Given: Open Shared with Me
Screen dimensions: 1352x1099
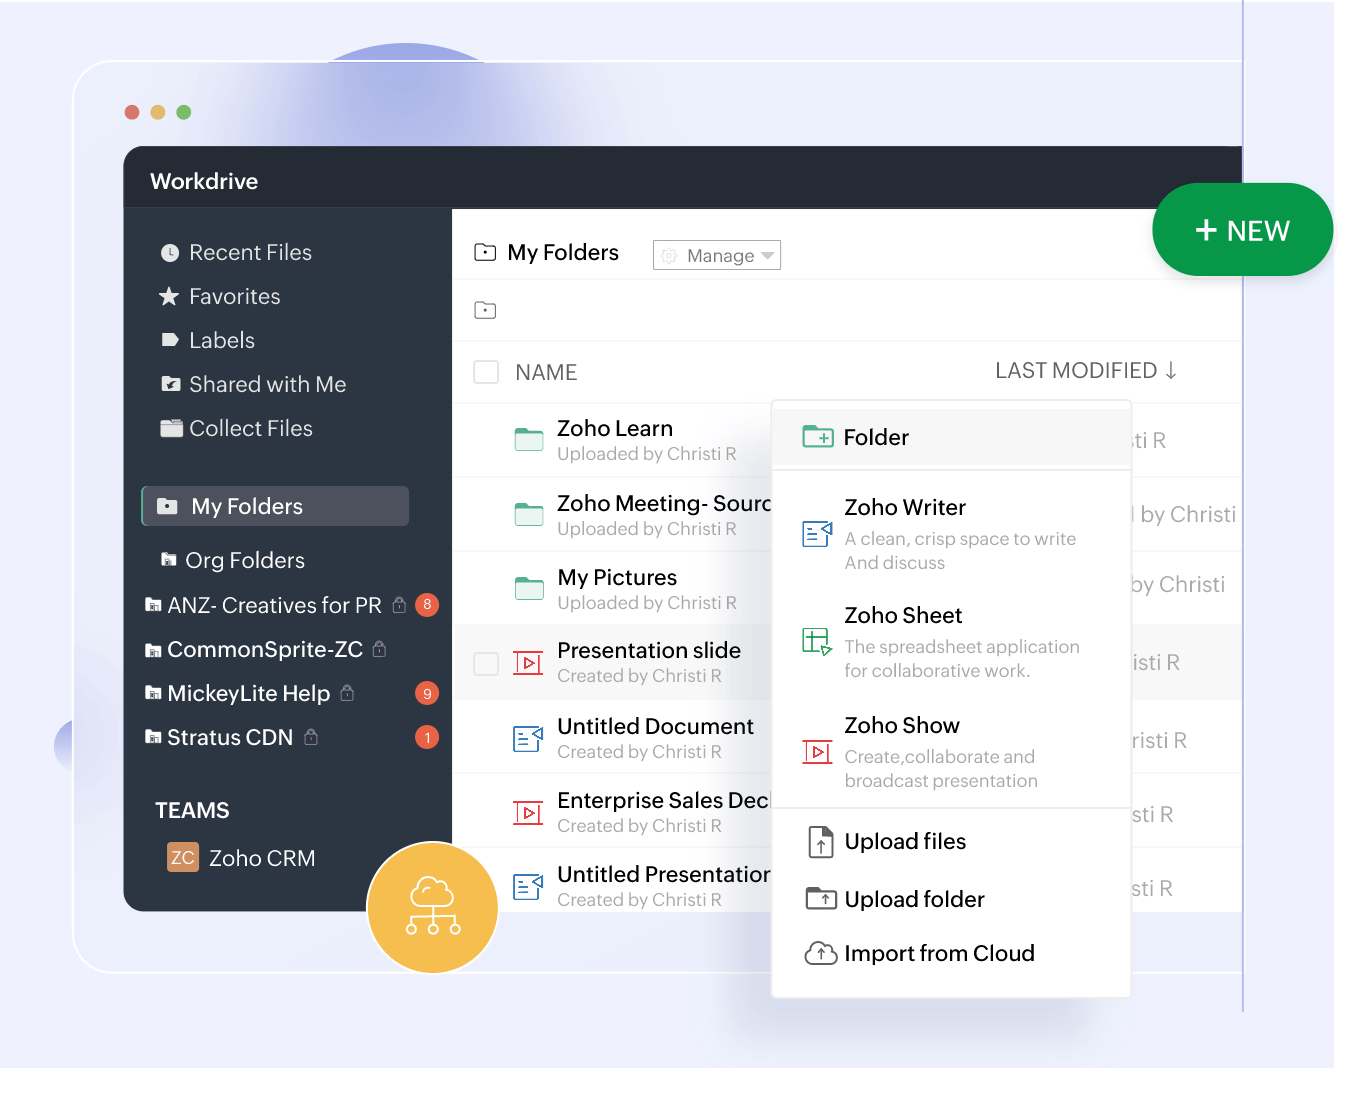Looking at the screenshot, I should point(268,385).
